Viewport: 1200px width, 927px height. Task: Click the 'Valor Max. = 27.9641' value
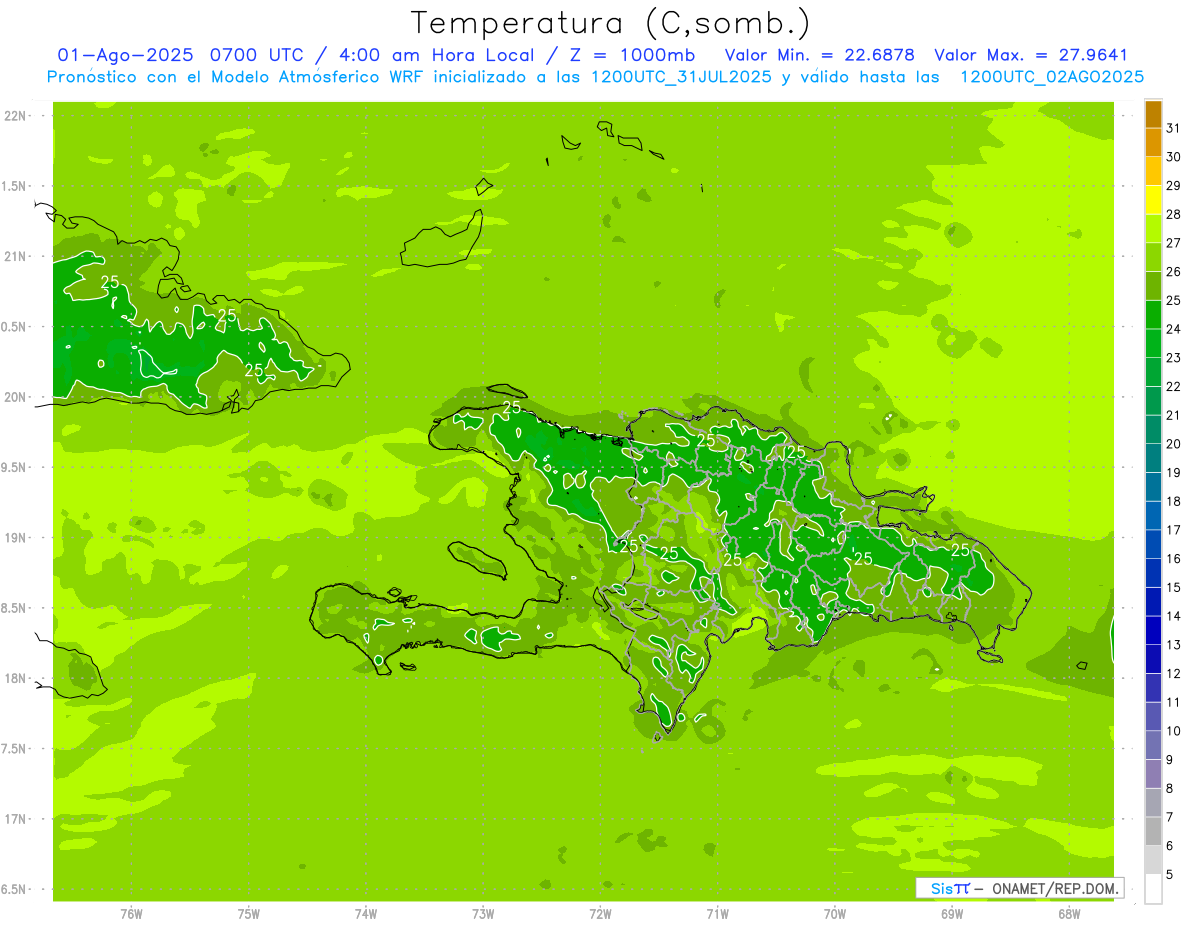1030,55
